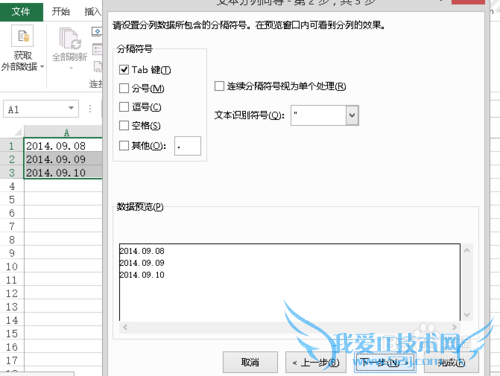Click the Other delimiter text field
The height and width of the screenshot is (376, 500).
[x=187, y=146]
